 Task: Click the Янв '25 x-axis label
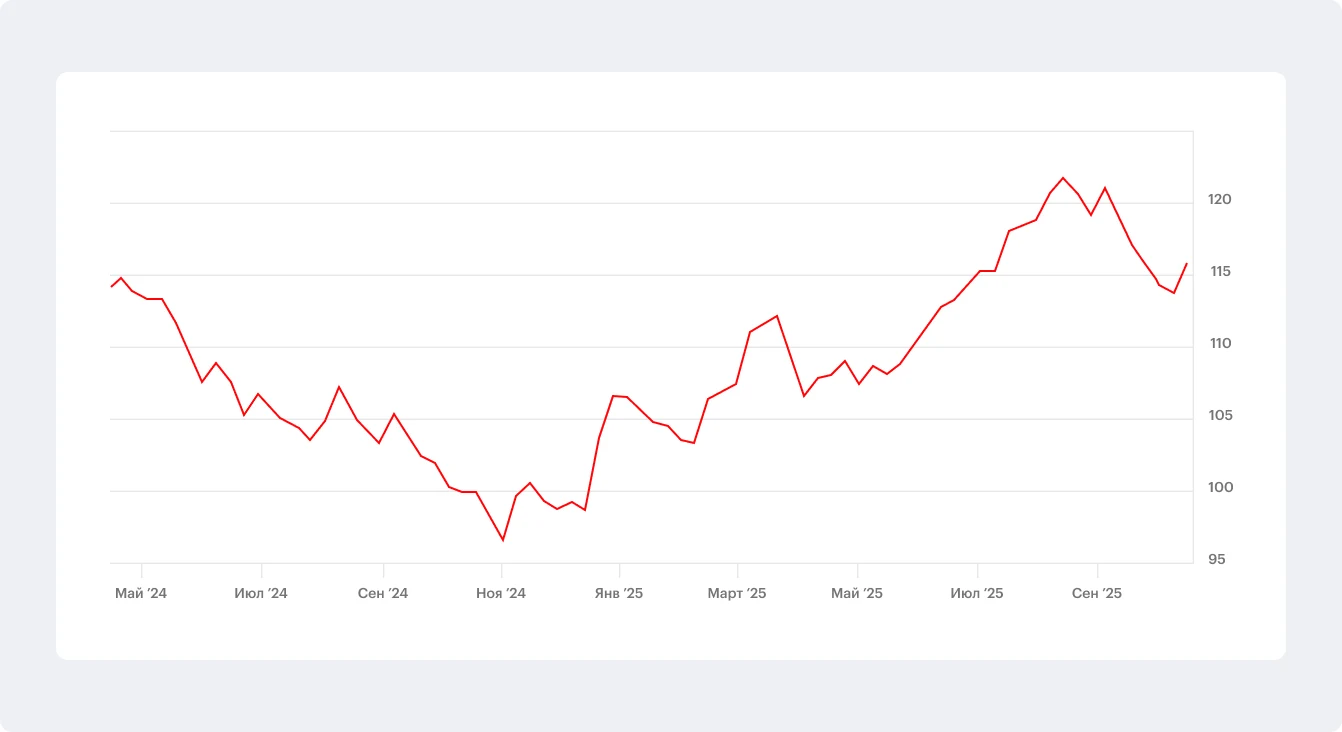pyautogui.click(x=619, y=593)
